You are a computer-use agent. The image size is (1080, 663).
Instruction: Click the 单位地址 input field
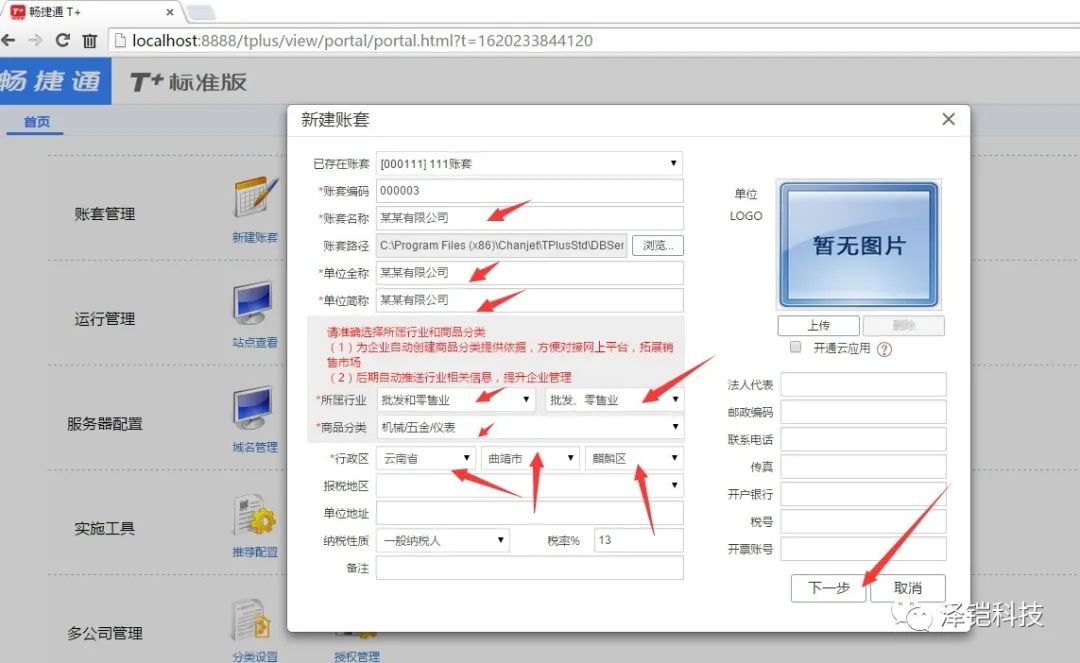pos(529,513)
